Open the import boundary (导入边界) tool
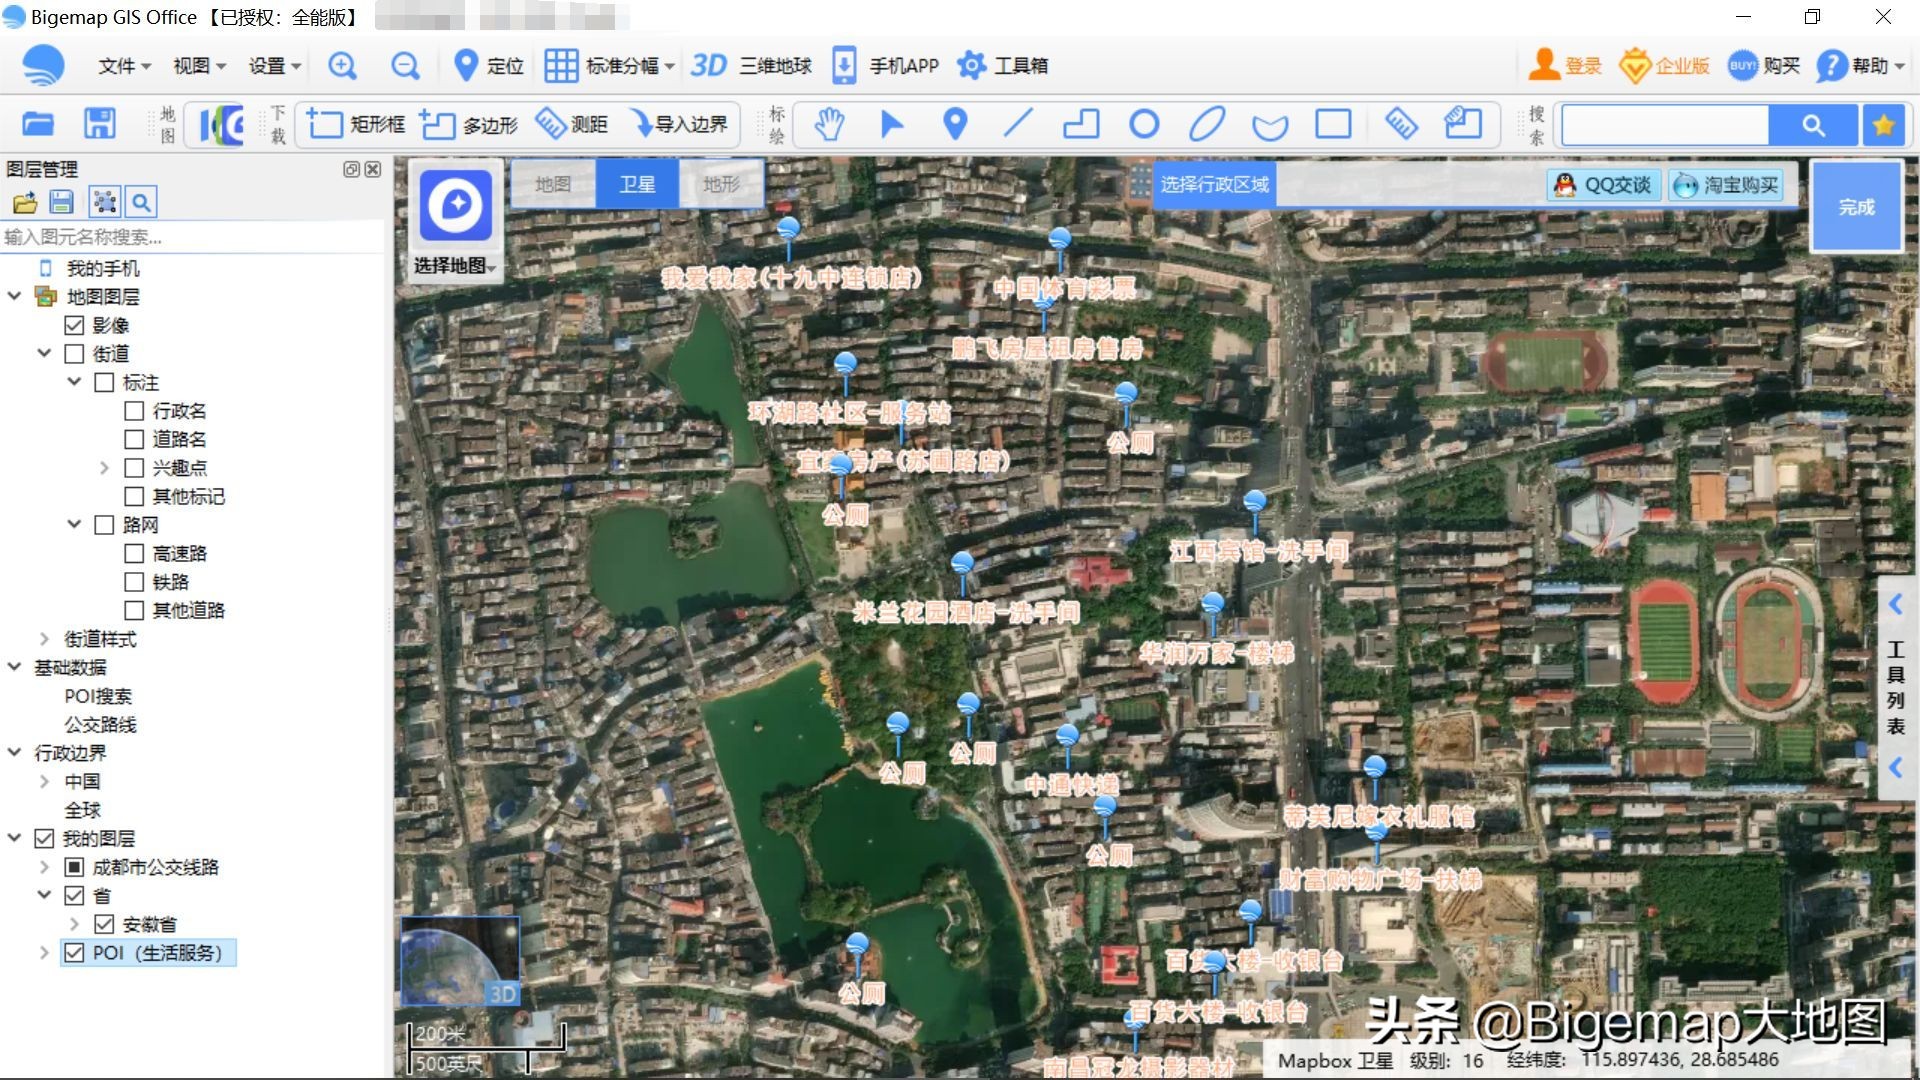 (680, 124)
